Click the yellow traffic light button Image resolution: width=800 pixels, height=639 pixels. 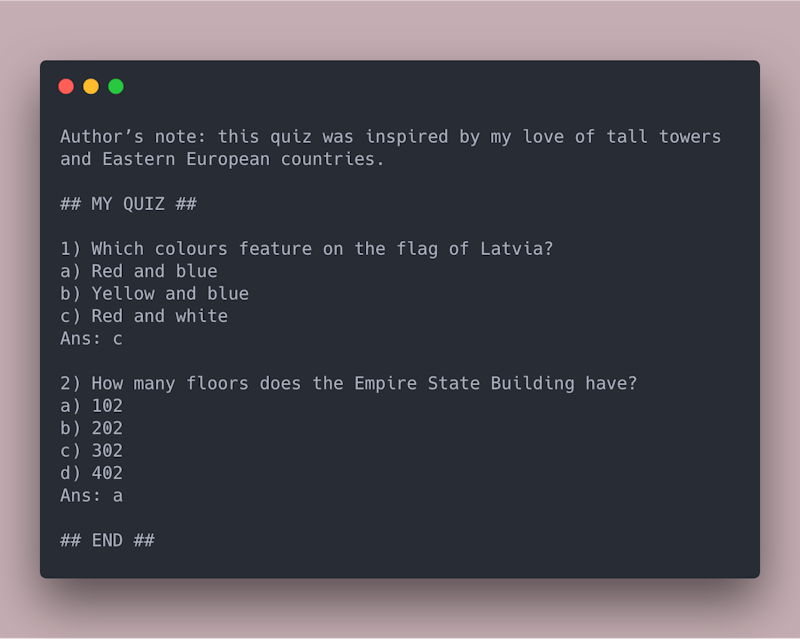pos(90,86)
